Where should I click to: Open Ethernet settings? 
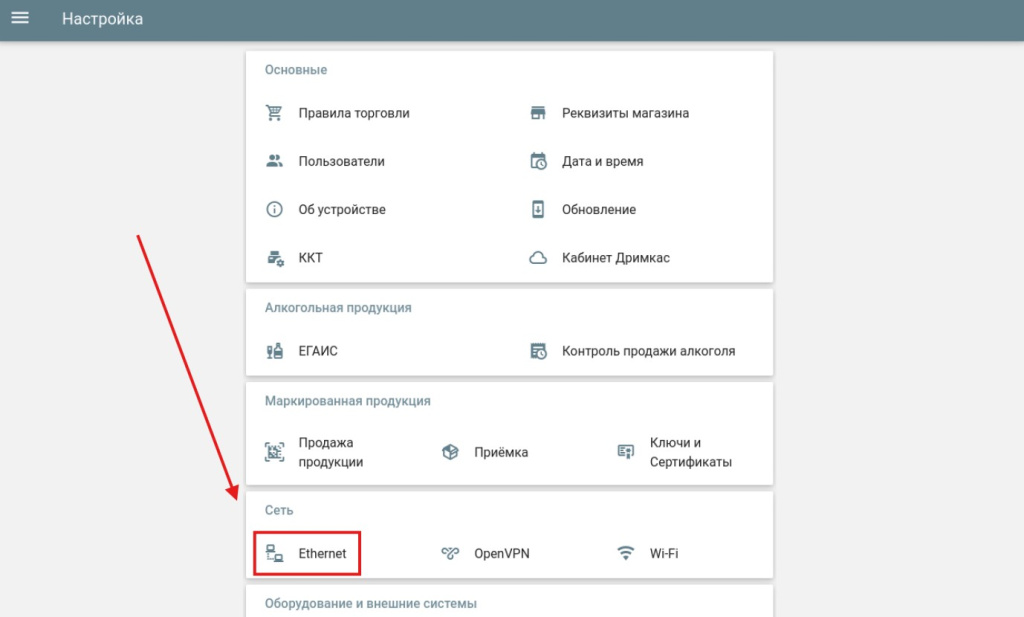pos(306,552)
